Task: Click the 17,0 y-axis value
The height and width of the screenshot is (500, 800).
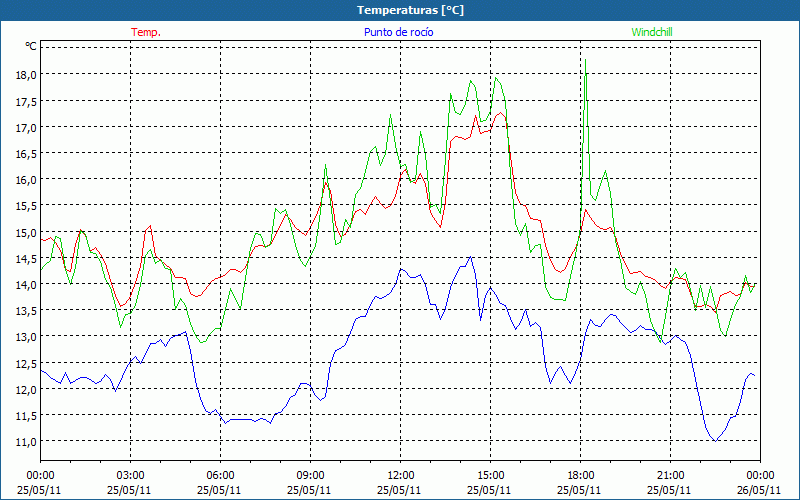Action: pyautogui.click(x=27, y=127)
